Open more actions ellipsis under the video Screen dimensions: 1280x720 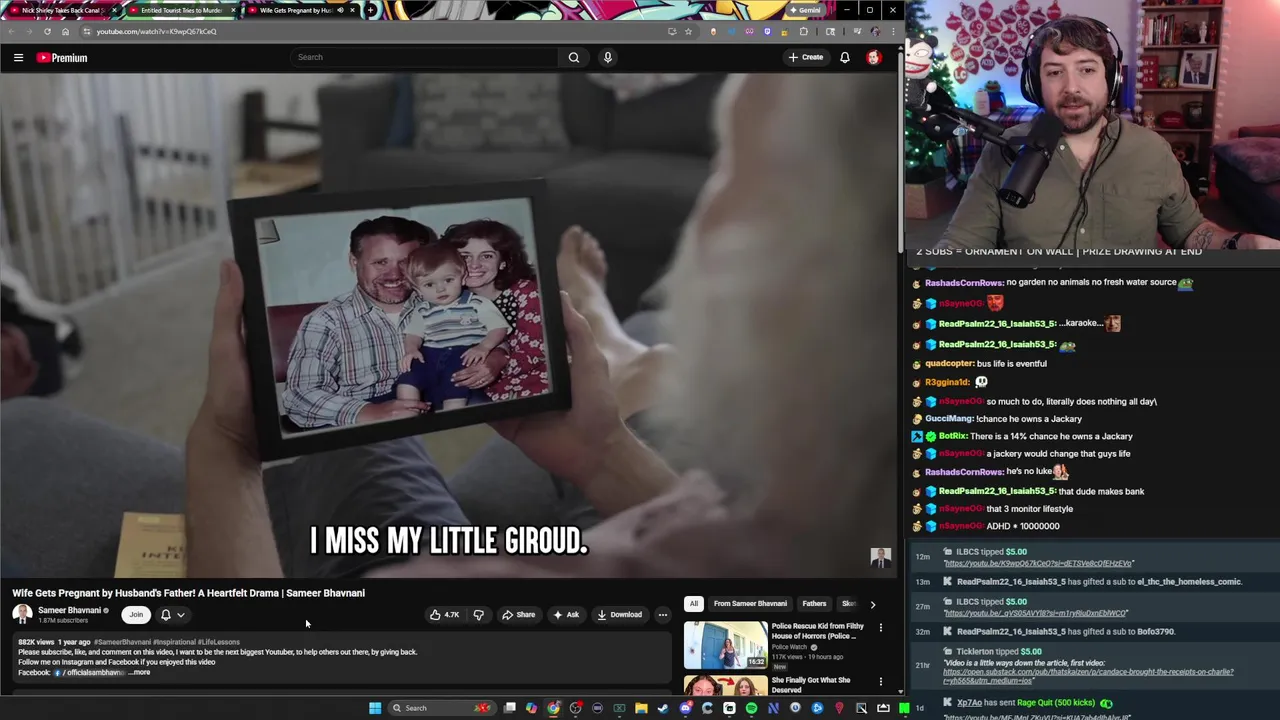pyautogui.click(x=662, y=615)
